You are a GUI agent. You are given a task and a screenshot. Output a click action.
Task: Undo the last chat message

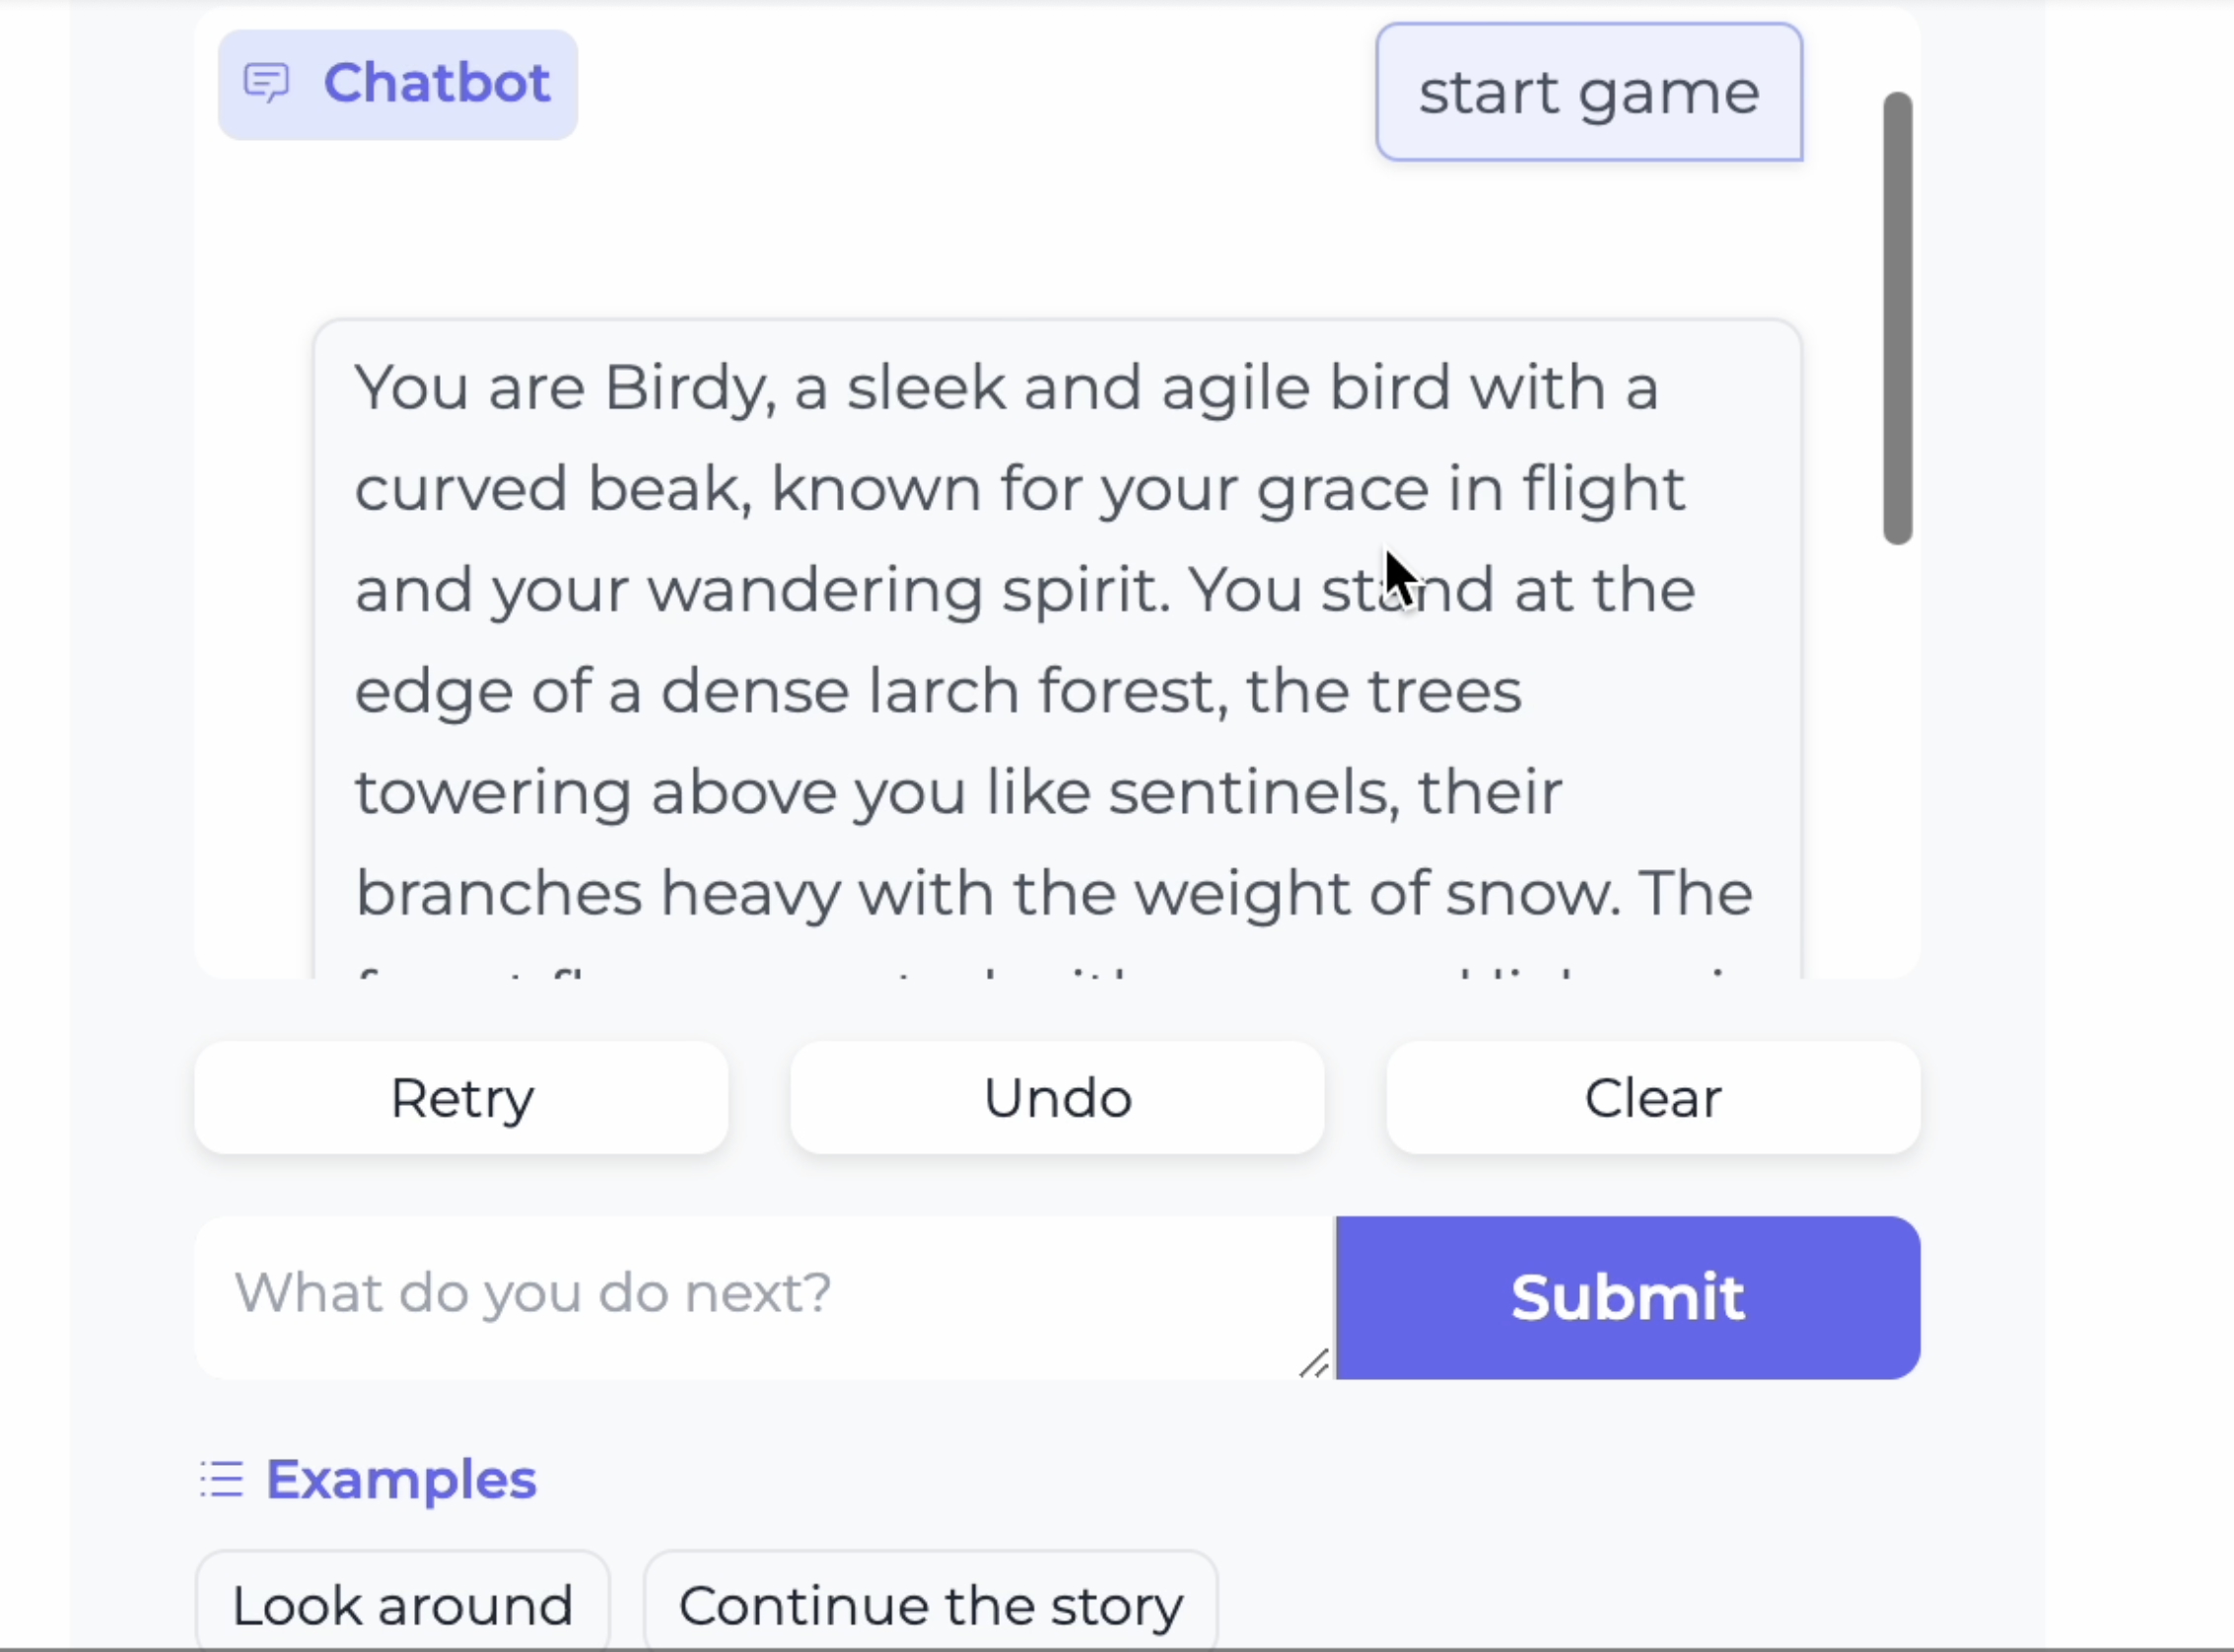(1057, 1098)
